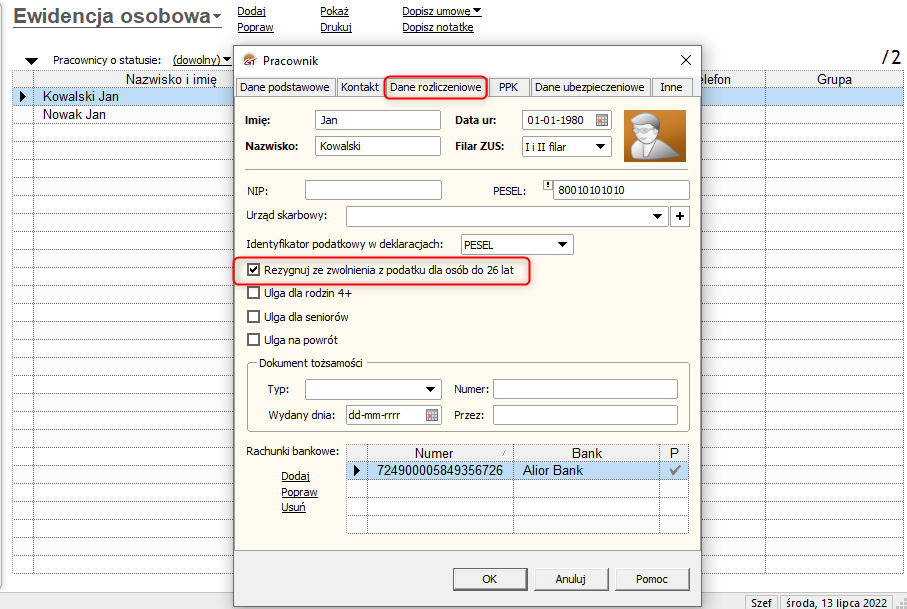907x609 pixels.
Task: Enable Ulga na powrót checkbox
Action: click(x=253, y=340)
